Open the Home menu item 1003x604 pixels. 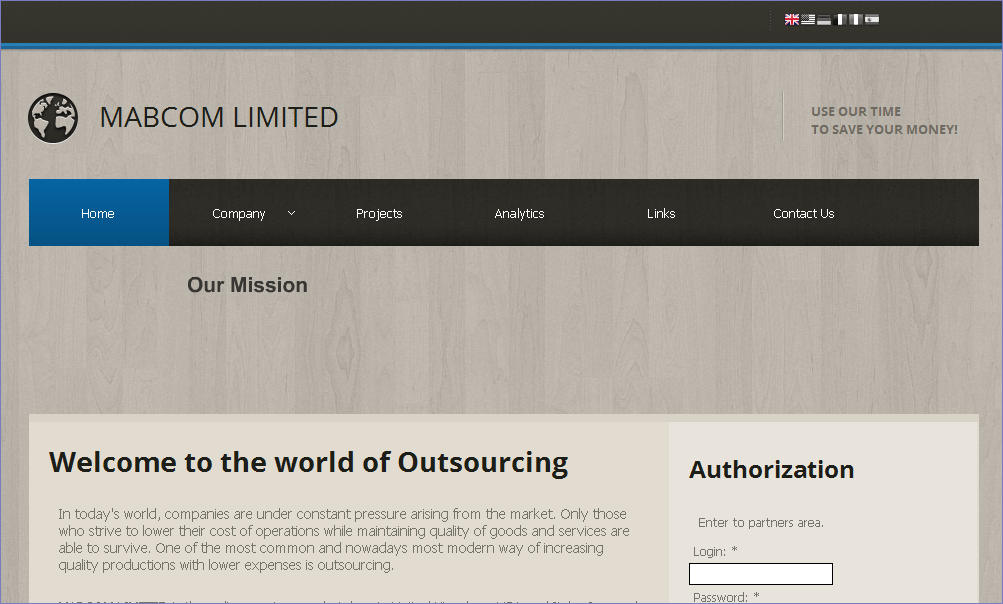pyautogui.click(x=99, y=213)
